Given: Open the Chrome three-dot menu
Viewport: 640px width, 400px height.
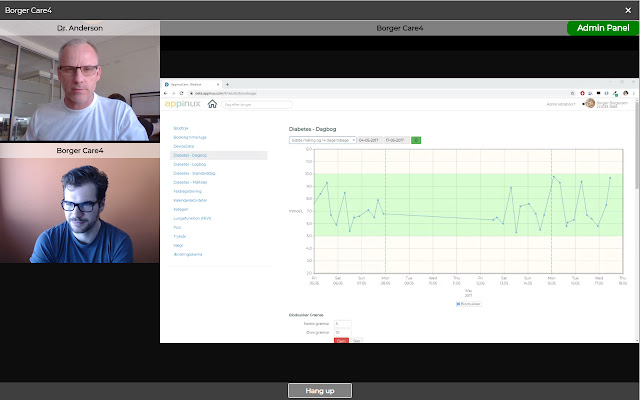Looking at the screenshot, I should [x=633, y=93].
